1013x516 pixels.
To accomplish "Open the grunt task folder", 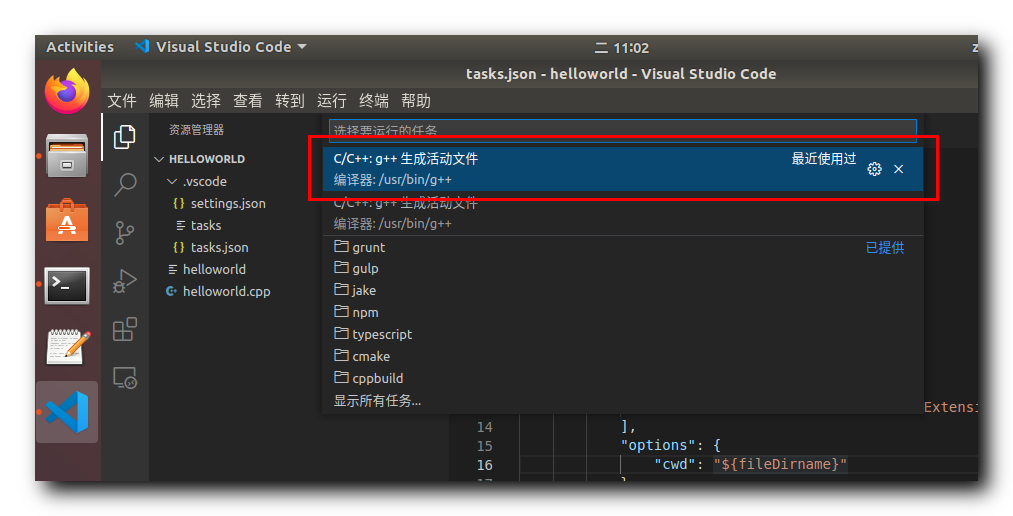I will (x=623, y=247).
